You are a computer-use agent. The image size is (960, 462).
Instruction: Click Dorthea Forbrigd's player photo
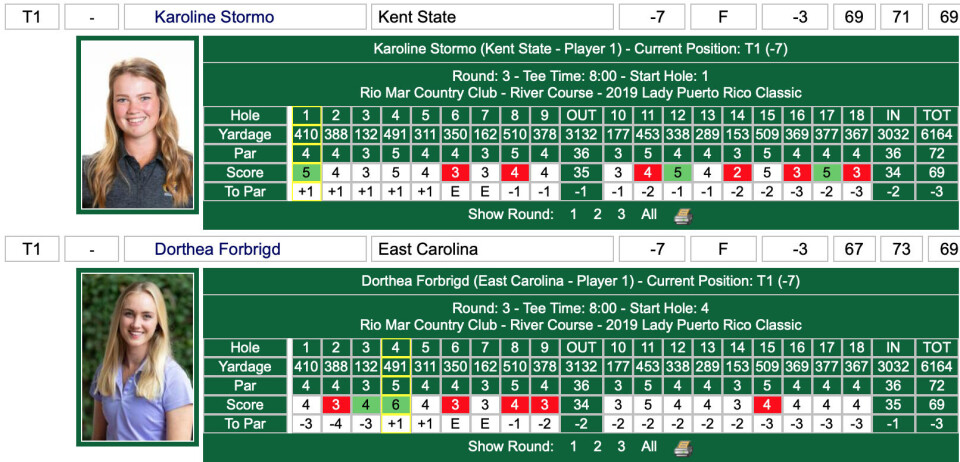pos(137,357)
